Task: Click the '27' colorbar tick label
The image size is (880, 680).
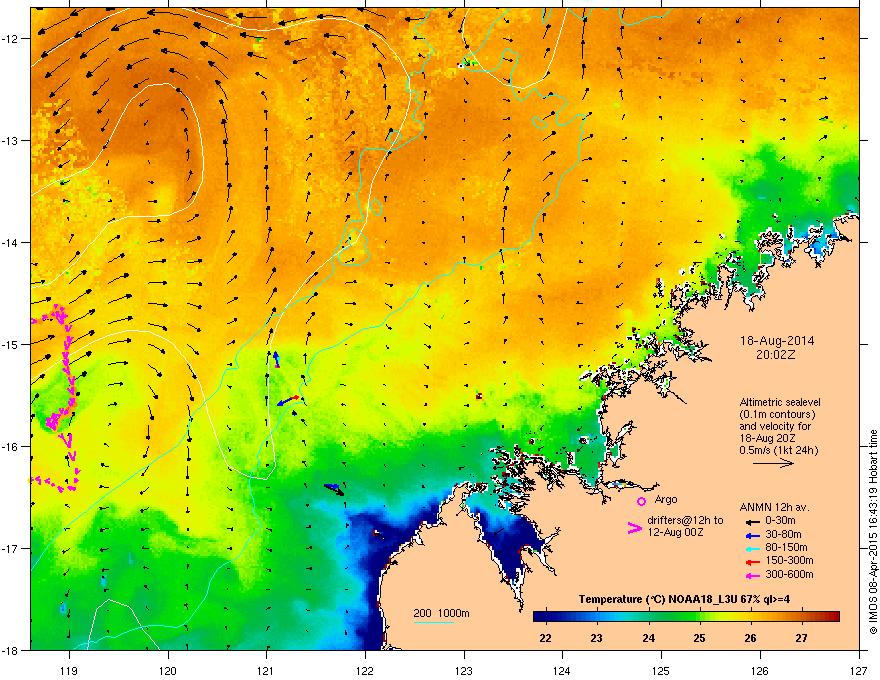Action: coord(801,638)
